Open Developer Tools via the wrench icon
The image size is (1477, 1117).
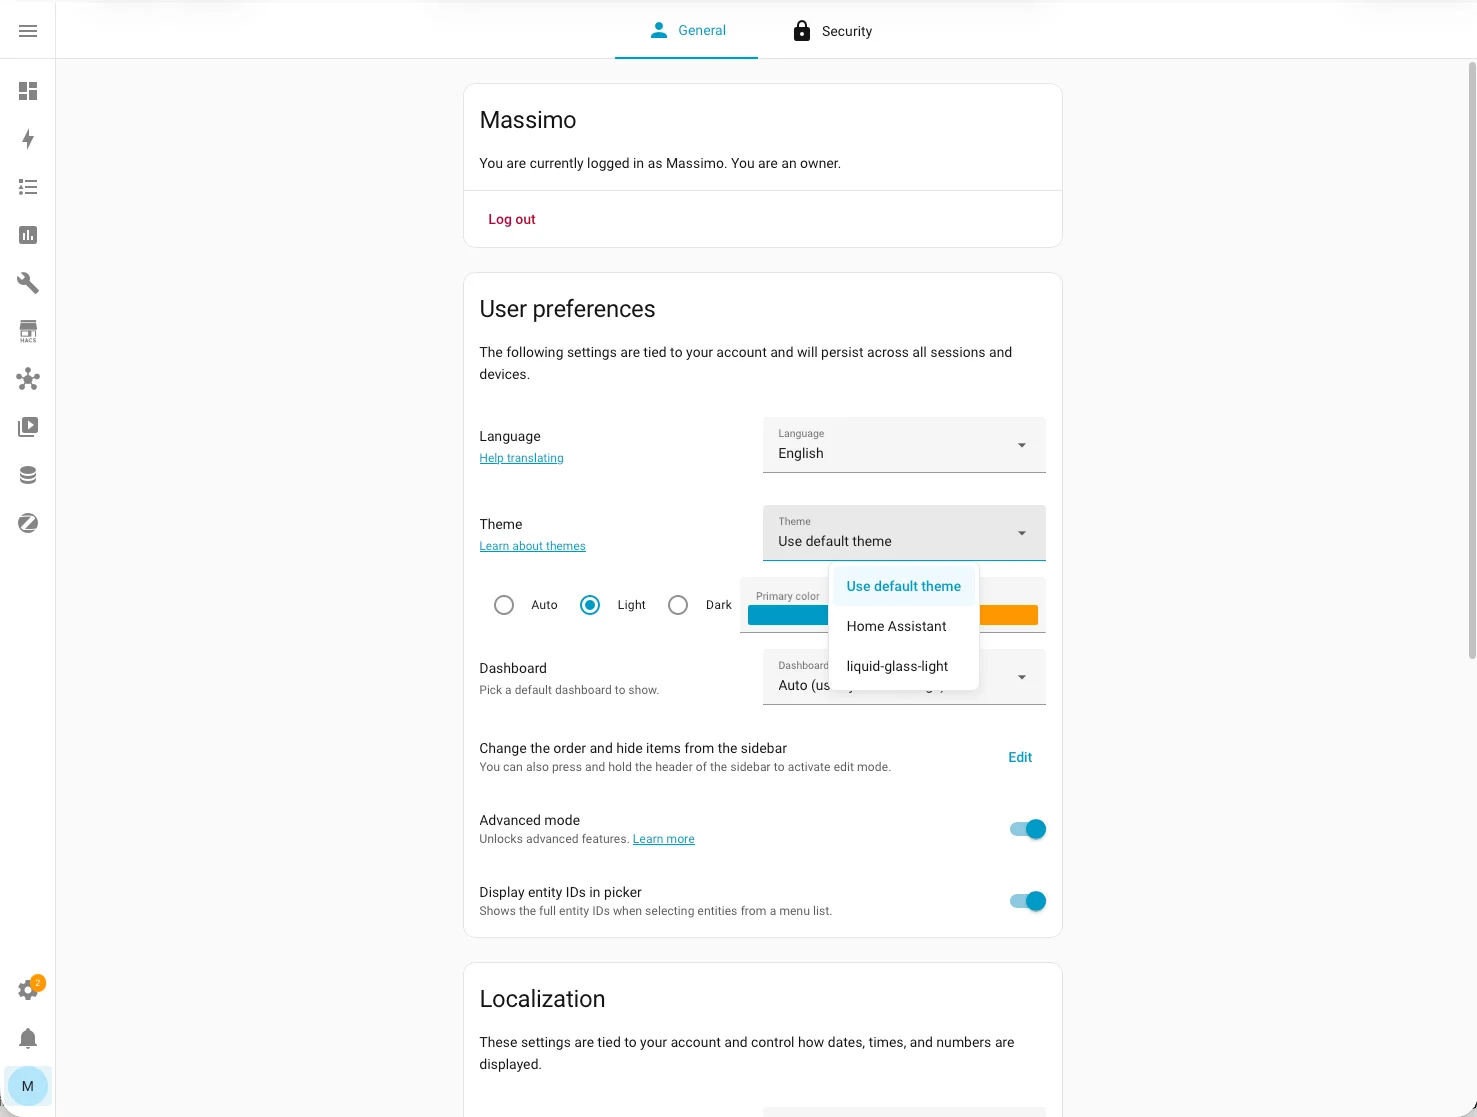click(x=27, y=283)
